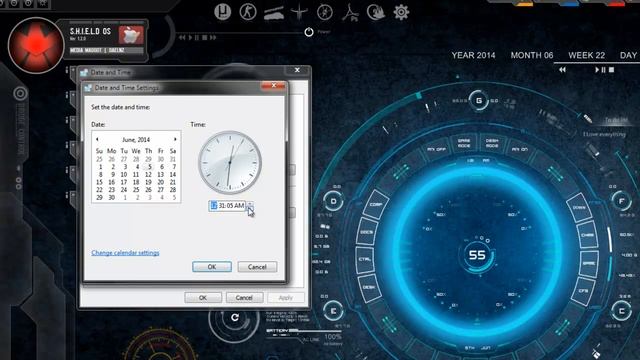Stop playback in the top-right player
This screenshot has width=640, height=360.
(611, 70)
